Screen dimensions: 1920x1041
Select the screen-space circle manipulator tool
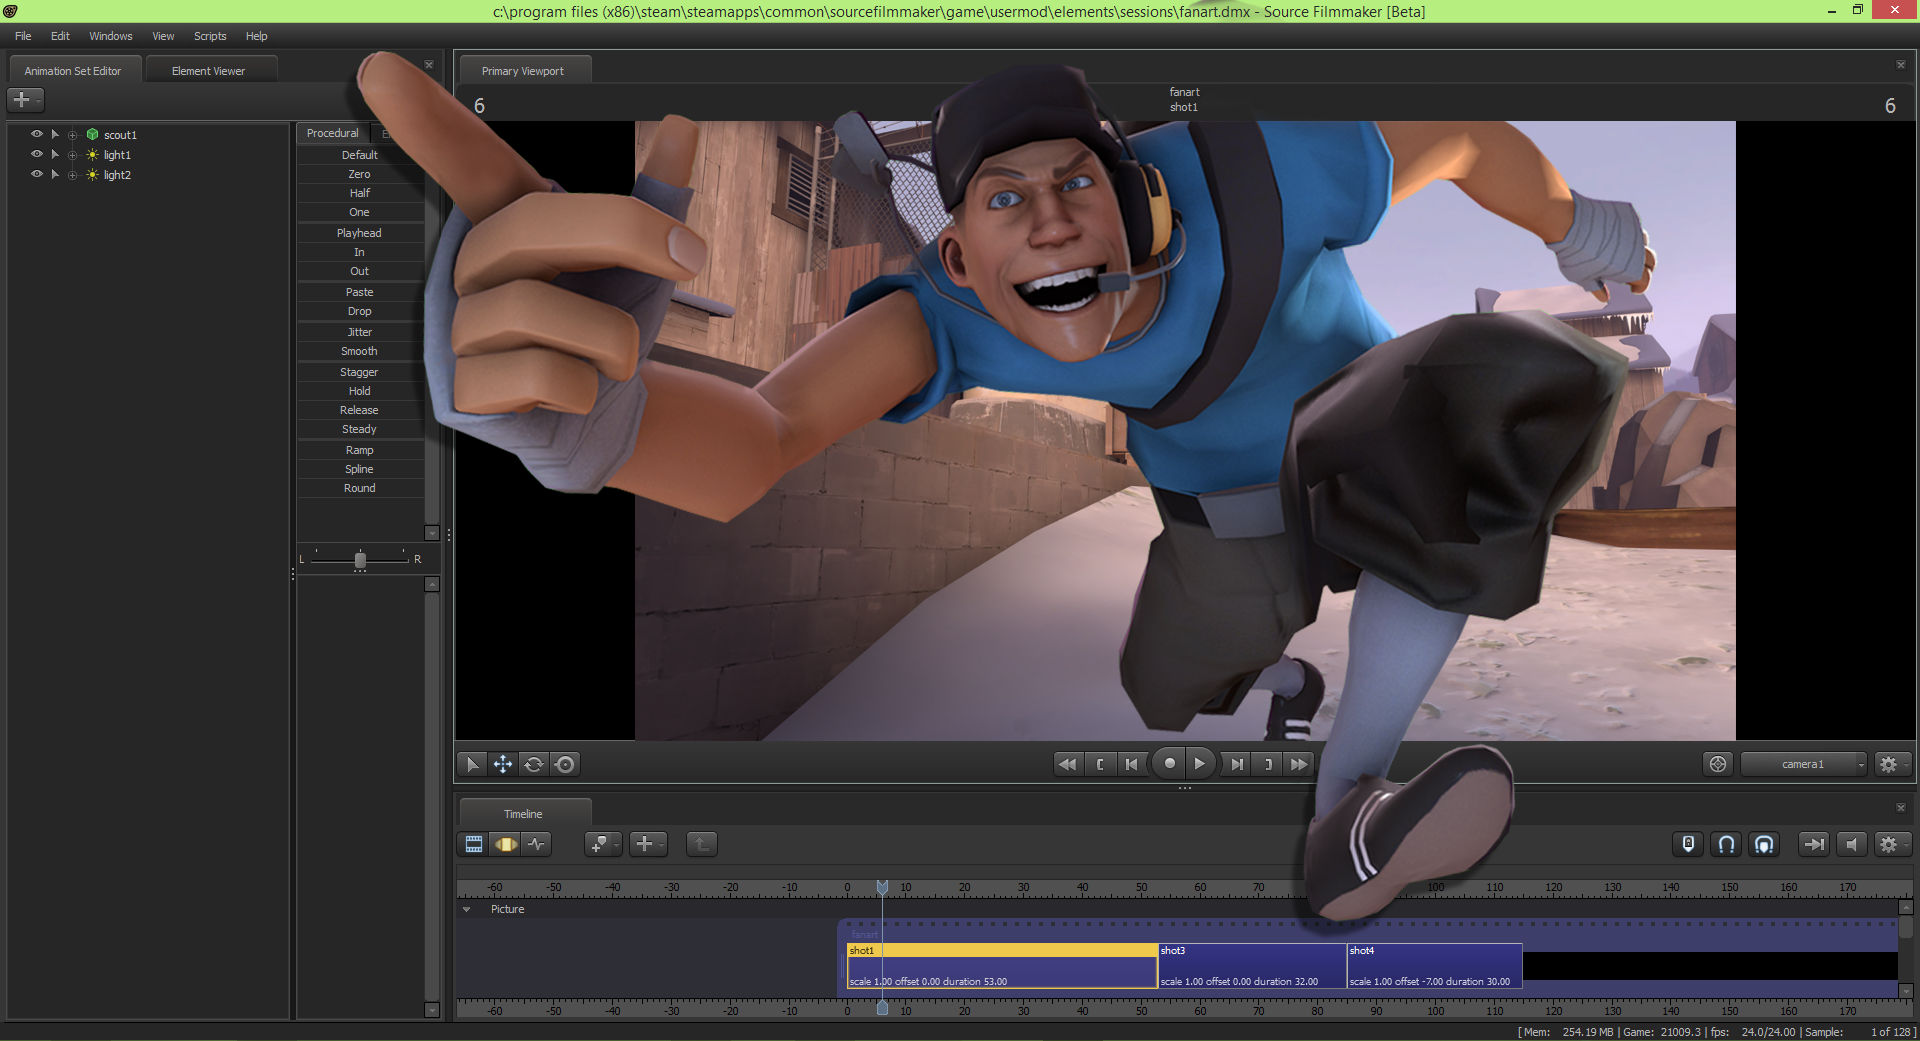pos(565,764)
